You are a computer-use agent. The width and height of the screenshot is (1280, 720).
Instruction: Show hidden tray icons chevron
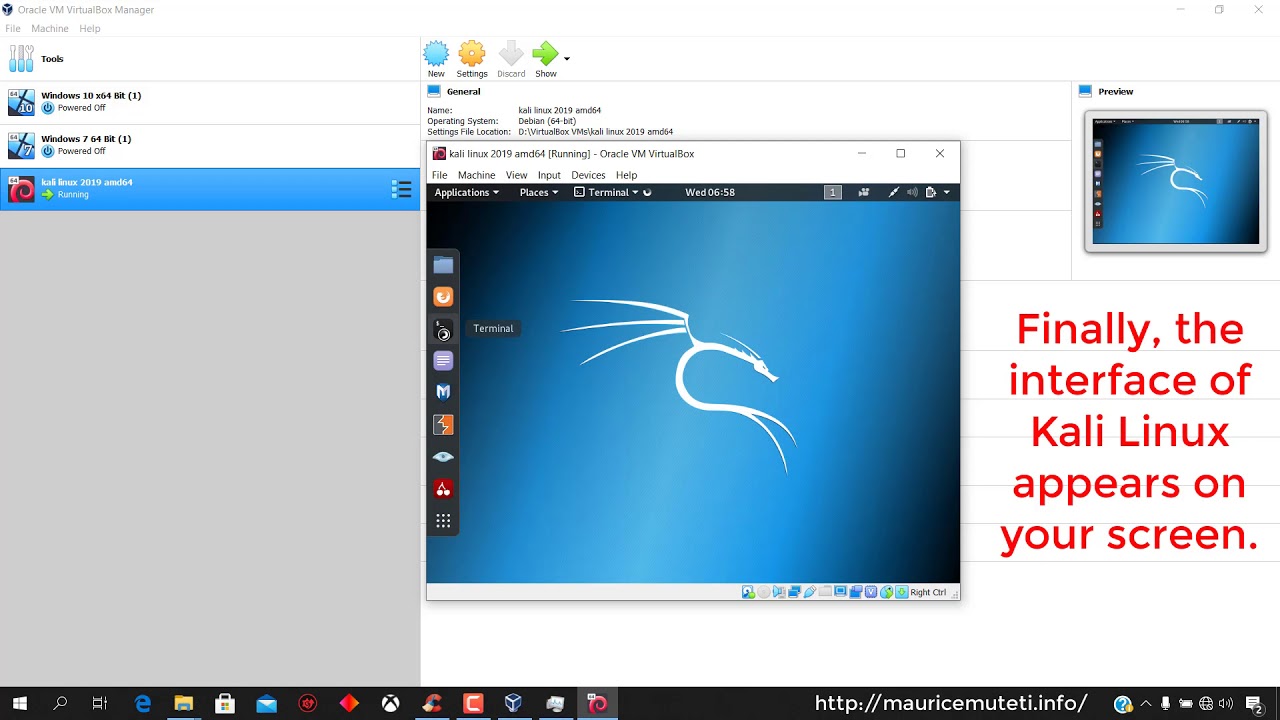(1146, 704)
